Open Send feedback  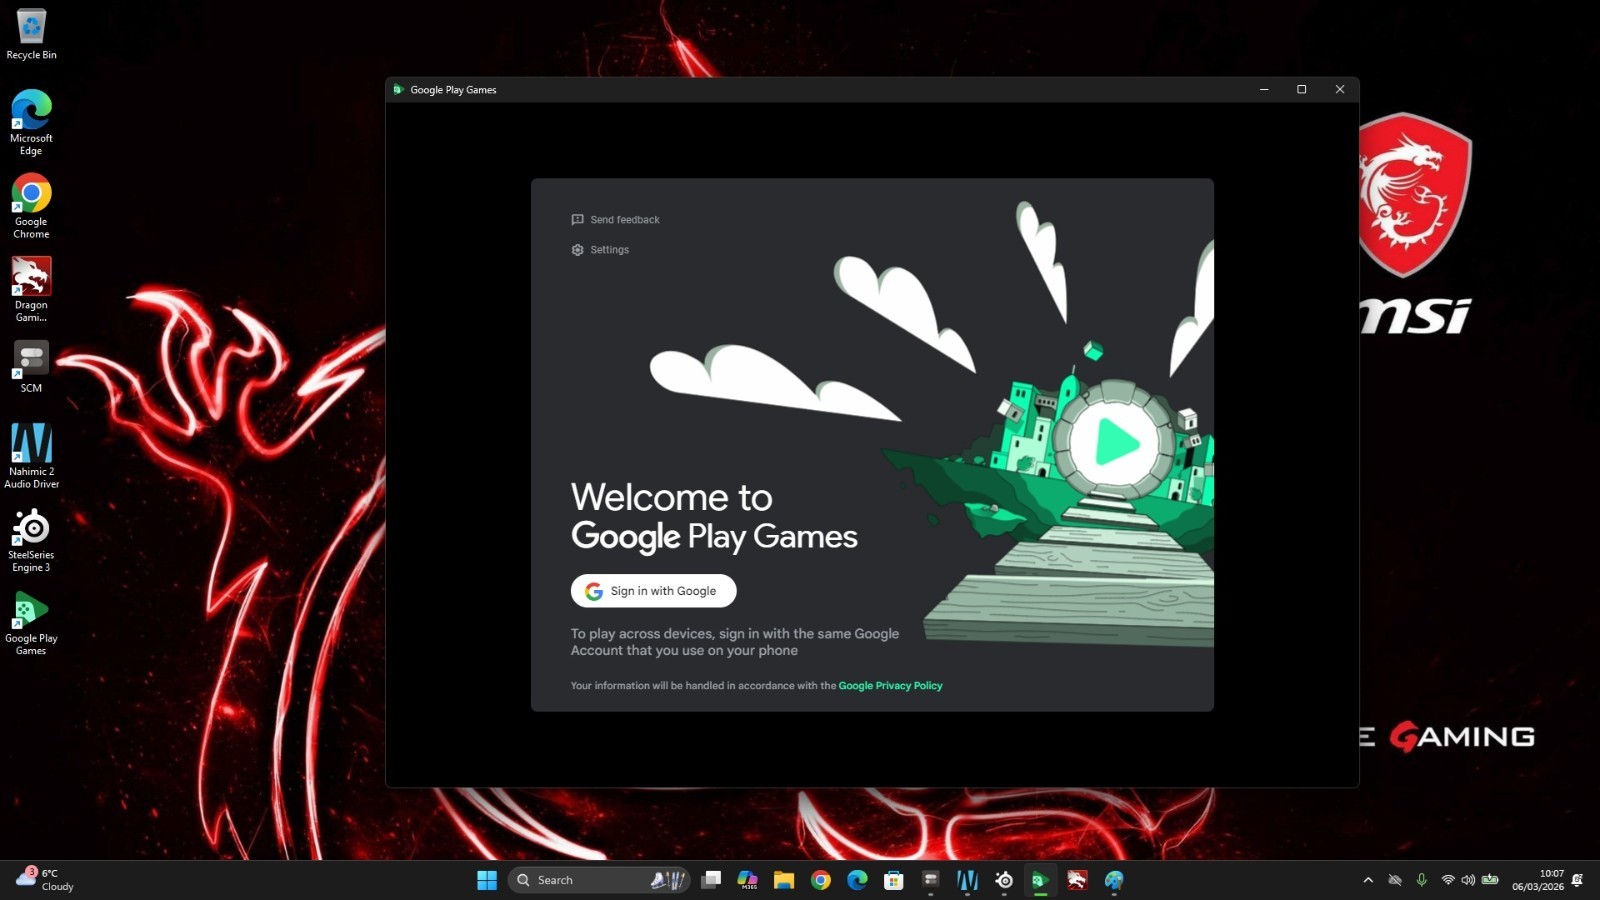click(x=615, y=219)
